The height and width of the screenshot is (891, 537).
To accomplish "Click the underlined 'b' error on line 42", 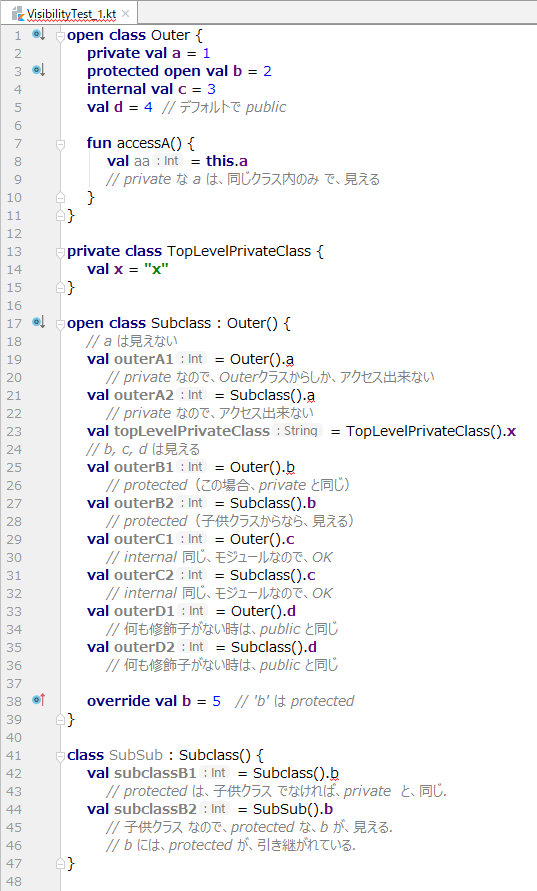I will pyautogui.click(x=335, y=773).
